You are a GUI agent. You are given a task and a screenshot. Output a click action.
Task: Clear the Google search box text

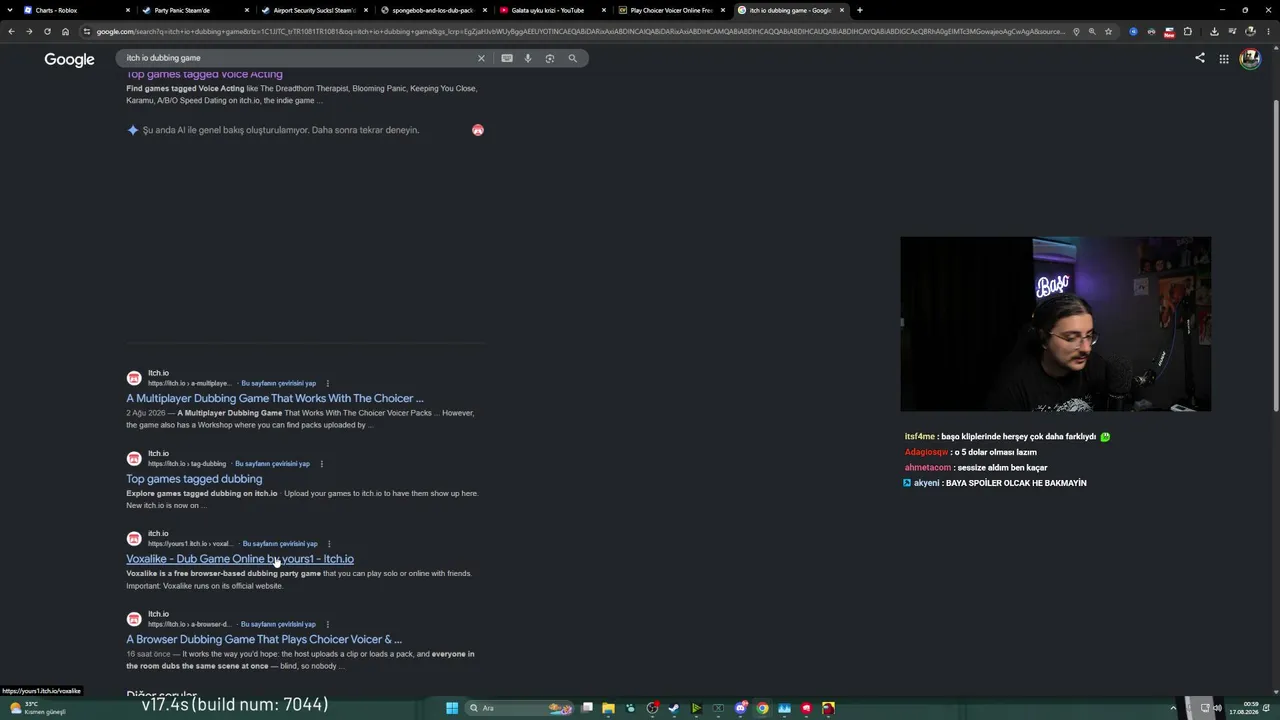481,58
